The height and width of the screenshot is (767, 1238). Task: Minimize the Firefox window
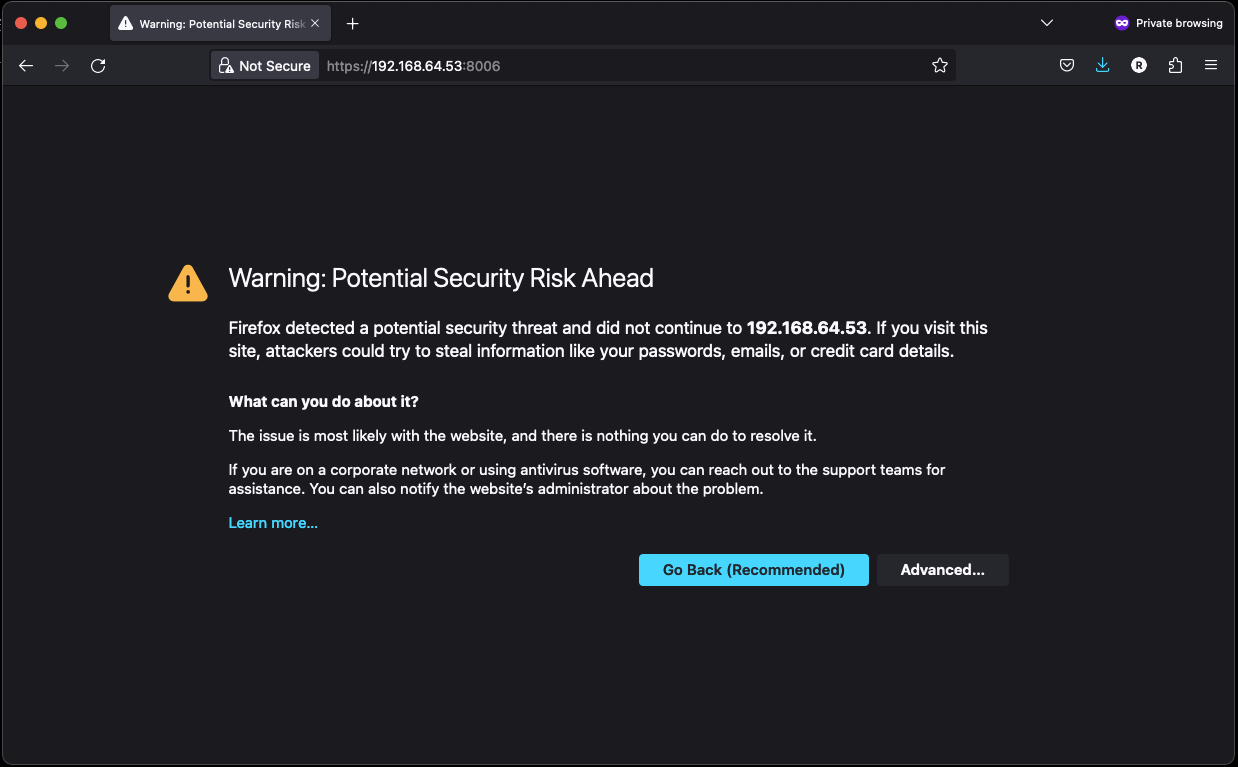(41, 23)
